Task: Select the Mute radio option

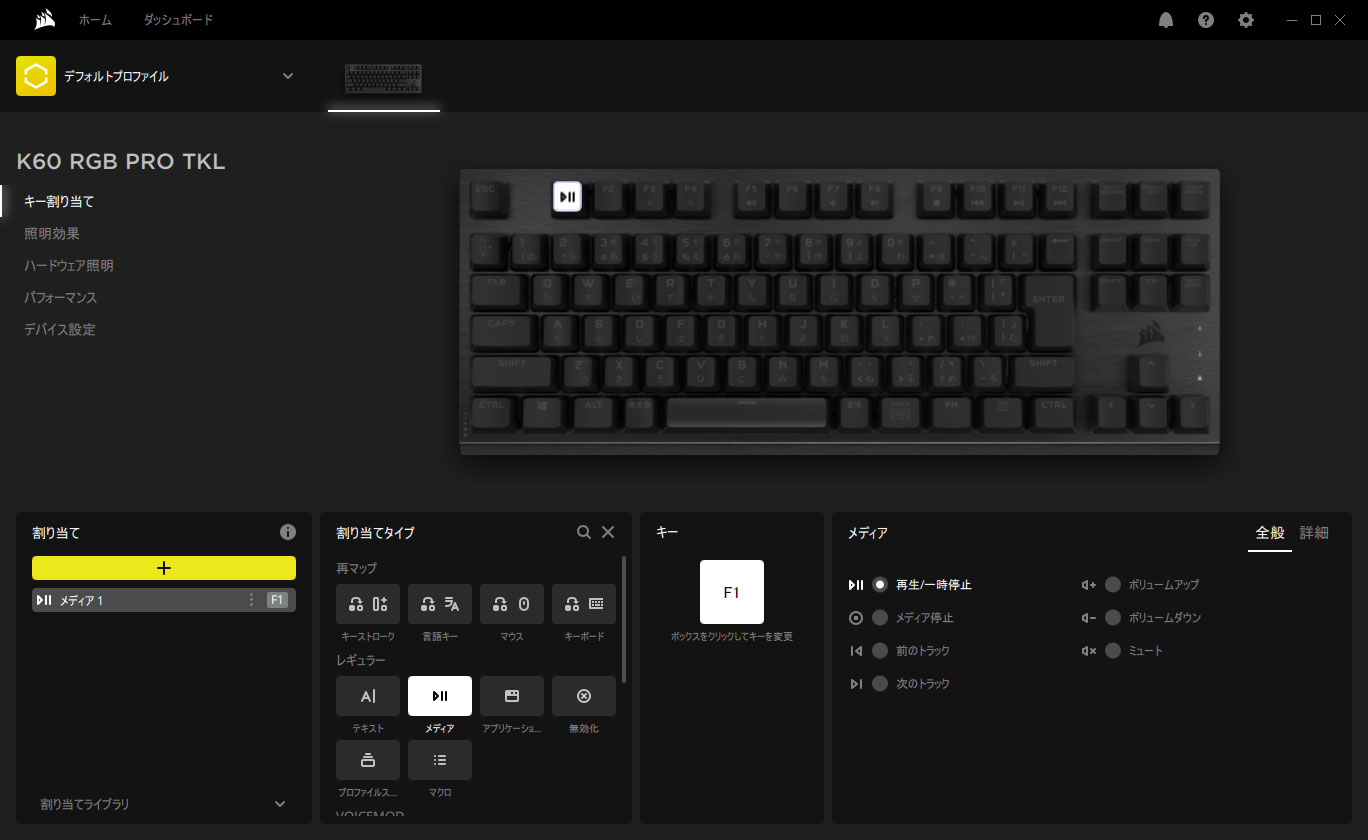Action: (1113, 651)
